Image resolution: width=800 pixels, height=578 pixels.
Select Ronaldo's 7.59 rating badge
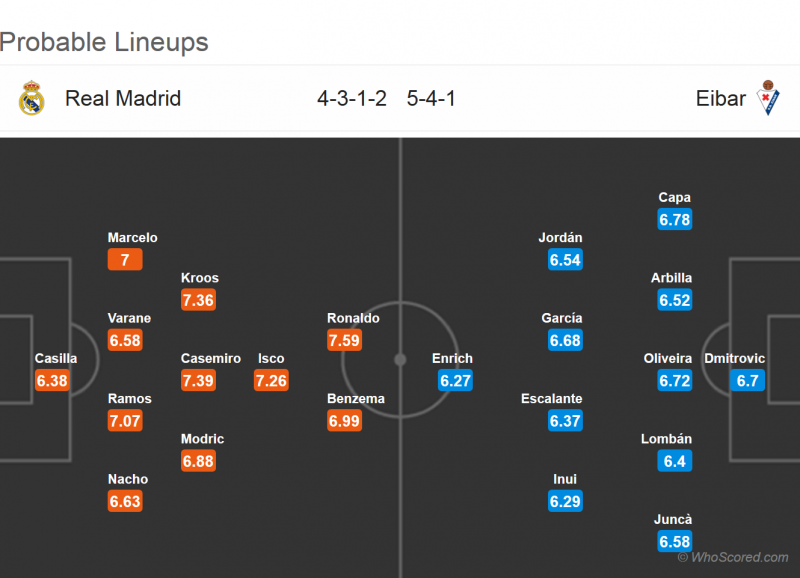(344, 340)
